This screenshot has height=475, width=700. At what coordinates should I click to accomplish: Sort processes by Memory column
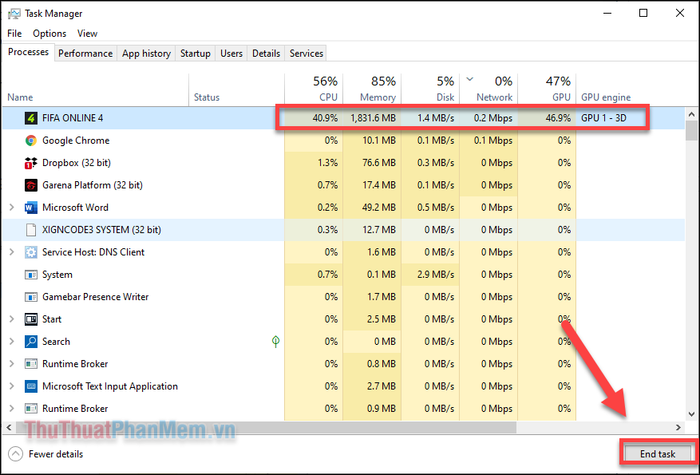pyautogui.click(x=371, y=90)
